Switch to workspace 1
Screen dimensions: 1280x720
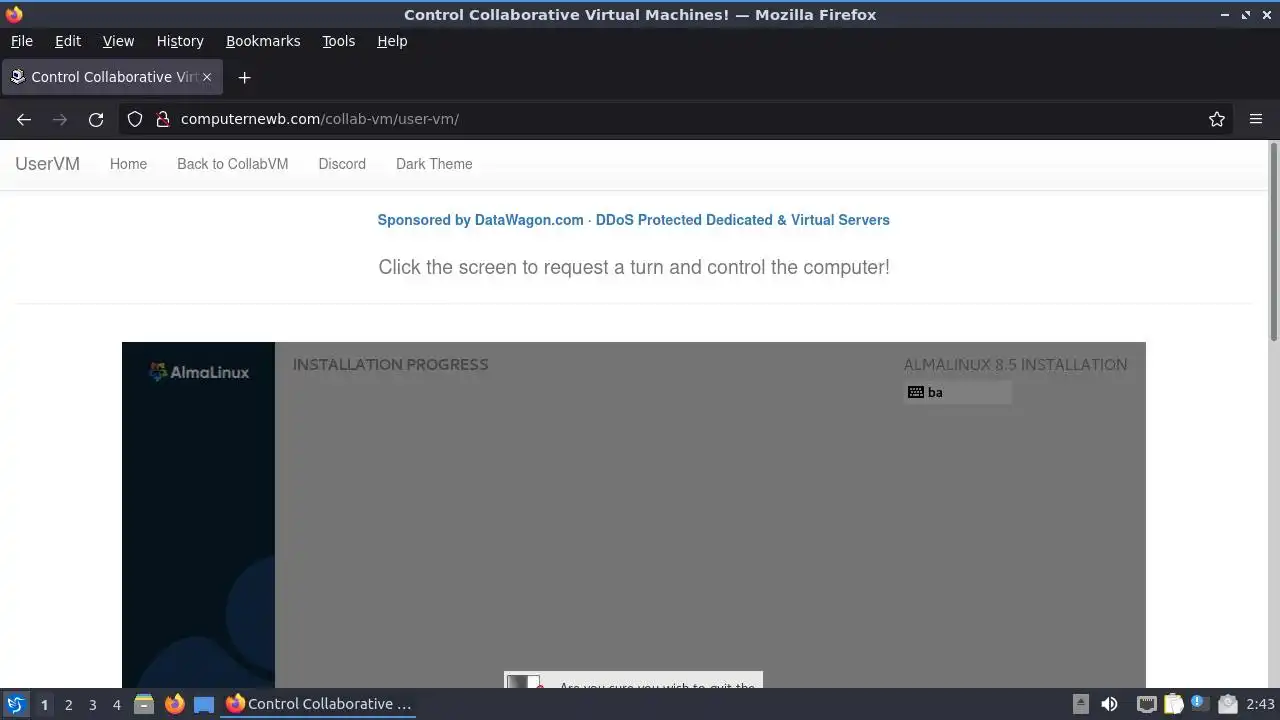point(44,704)
